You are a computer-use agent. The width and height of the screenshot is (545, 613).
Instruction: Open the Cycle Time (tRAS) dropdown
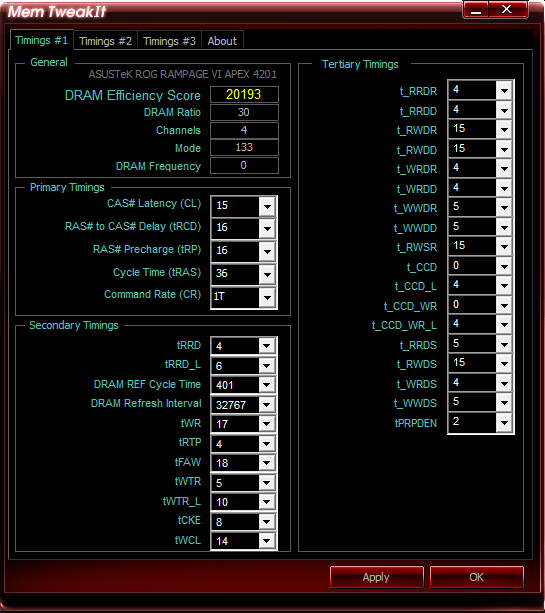(267, 274)
